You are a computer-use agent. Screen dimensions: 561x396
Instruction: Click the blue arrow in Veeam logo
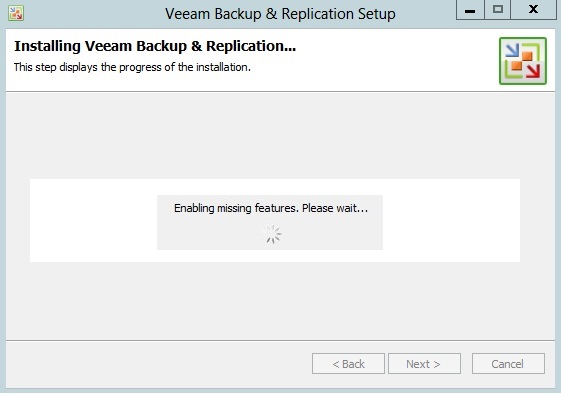point(512,50)
